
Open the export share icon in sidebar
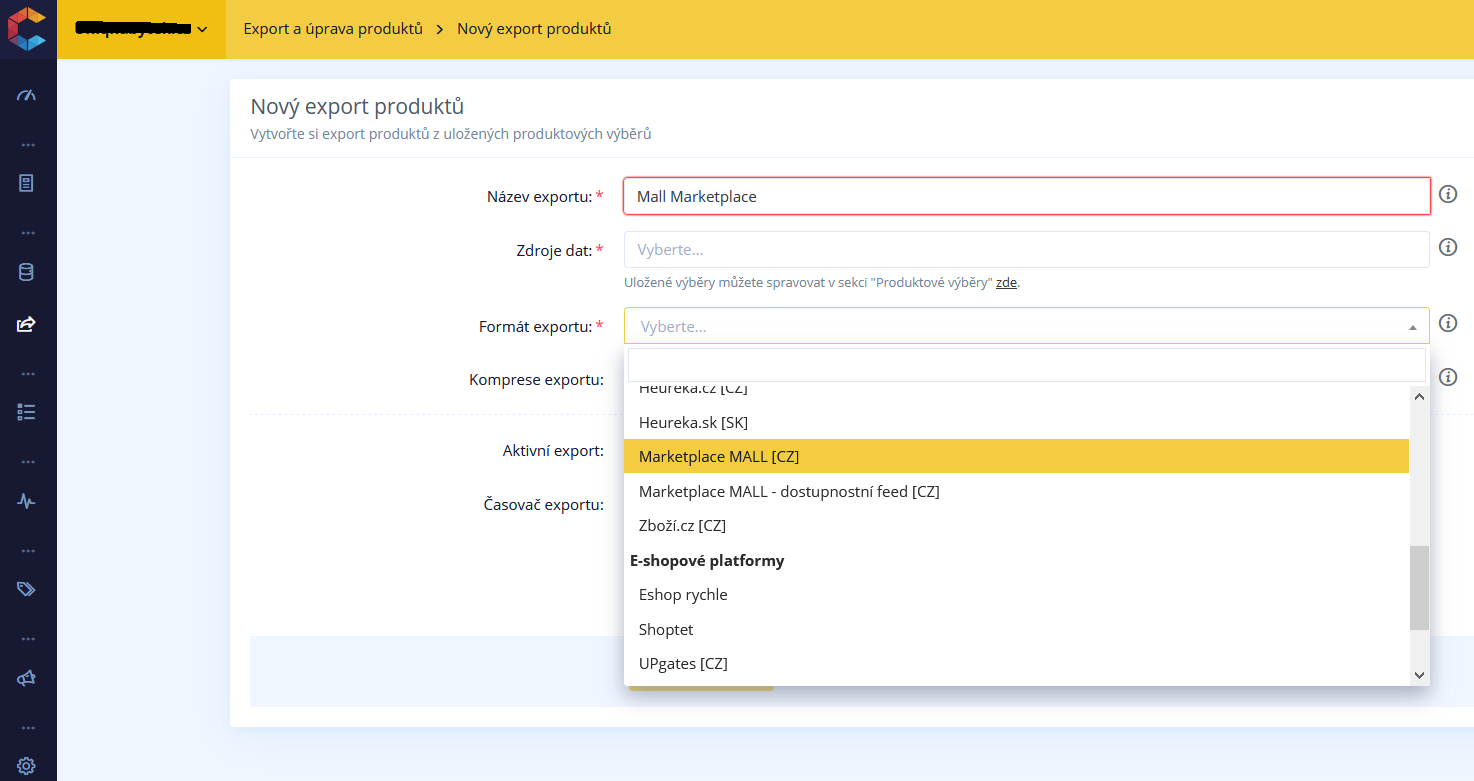pyautogui.click(x=27, y=324)
